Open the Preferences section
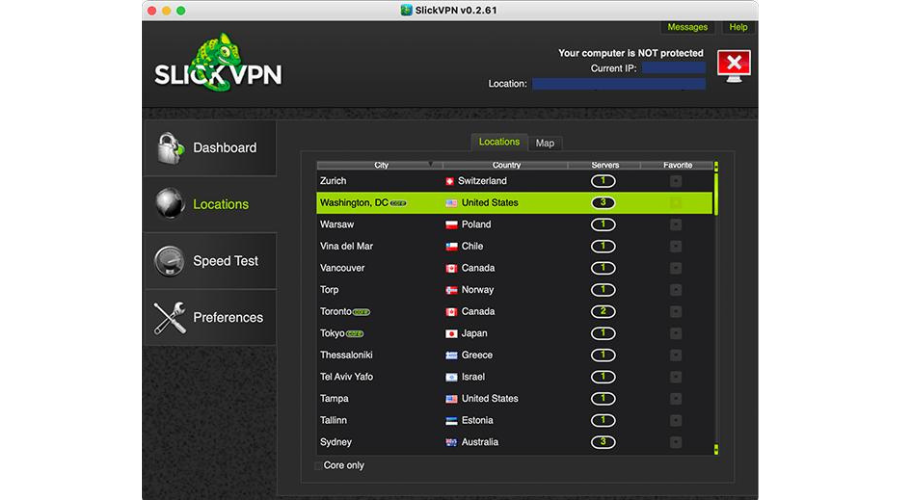 click(x=210, y=317)
